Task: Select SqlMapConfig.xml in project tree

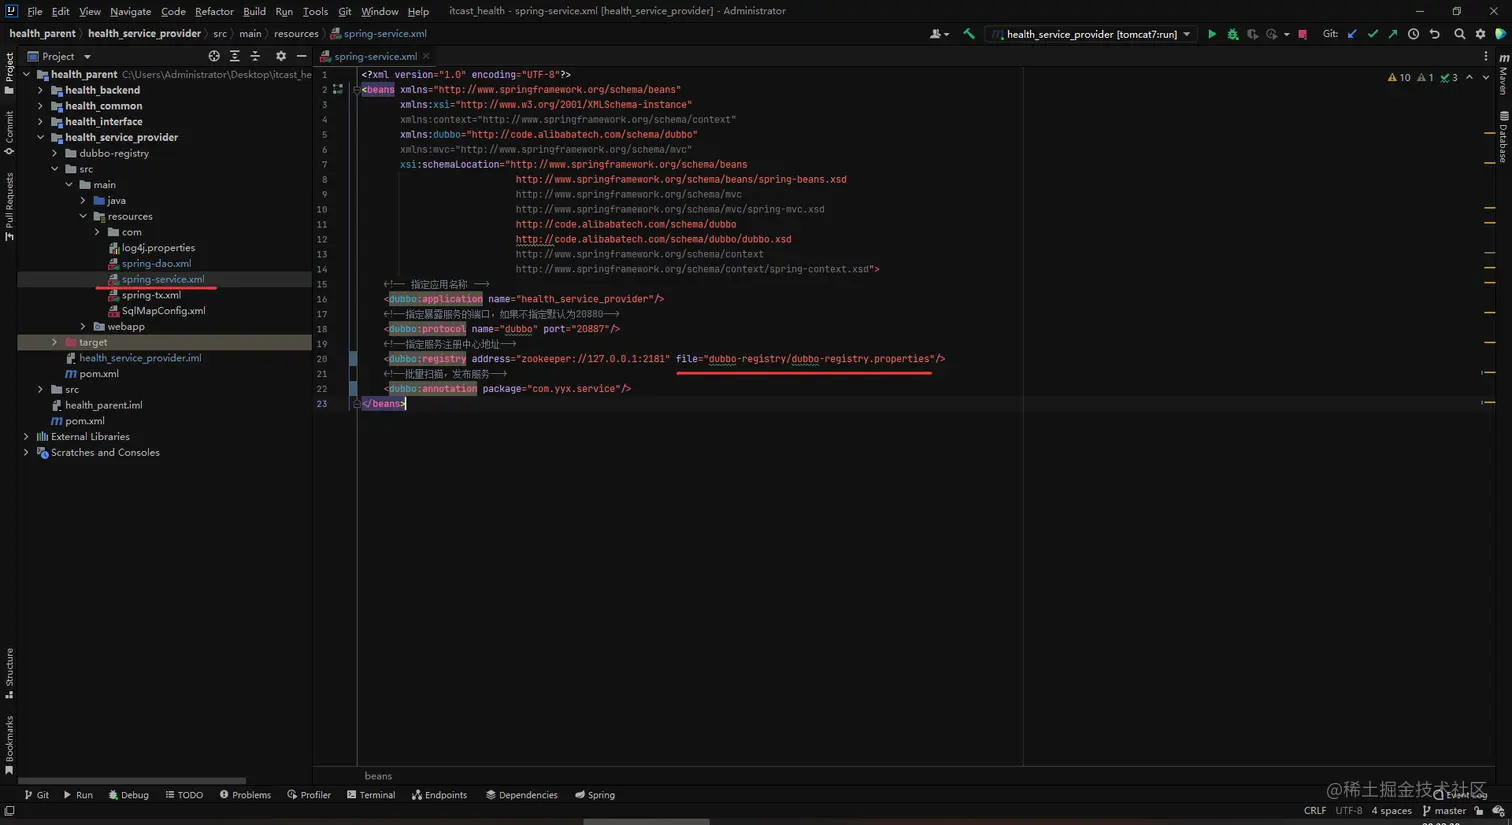Action: click(x=163, y=311)
